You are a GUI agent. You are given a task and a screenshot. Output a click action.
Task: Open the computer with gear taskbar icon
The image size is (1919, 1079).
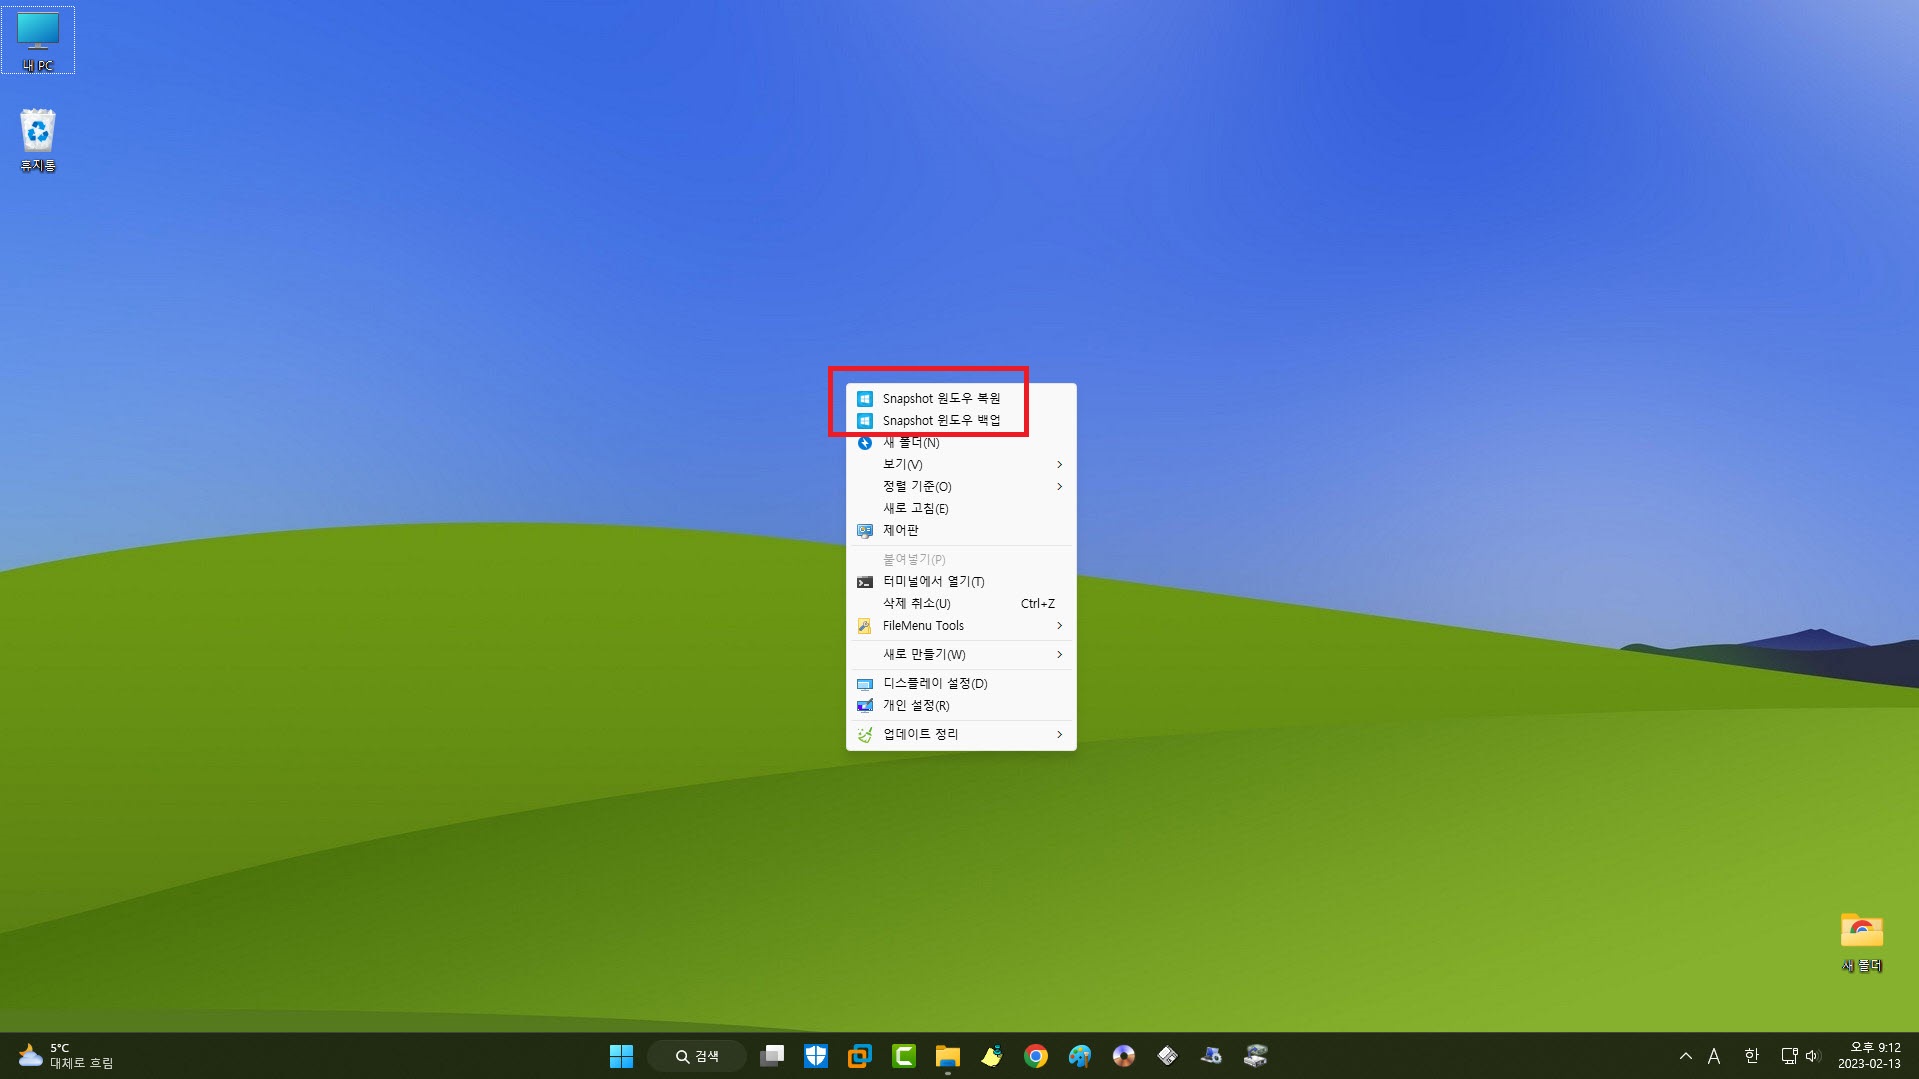[1212, 1056]
